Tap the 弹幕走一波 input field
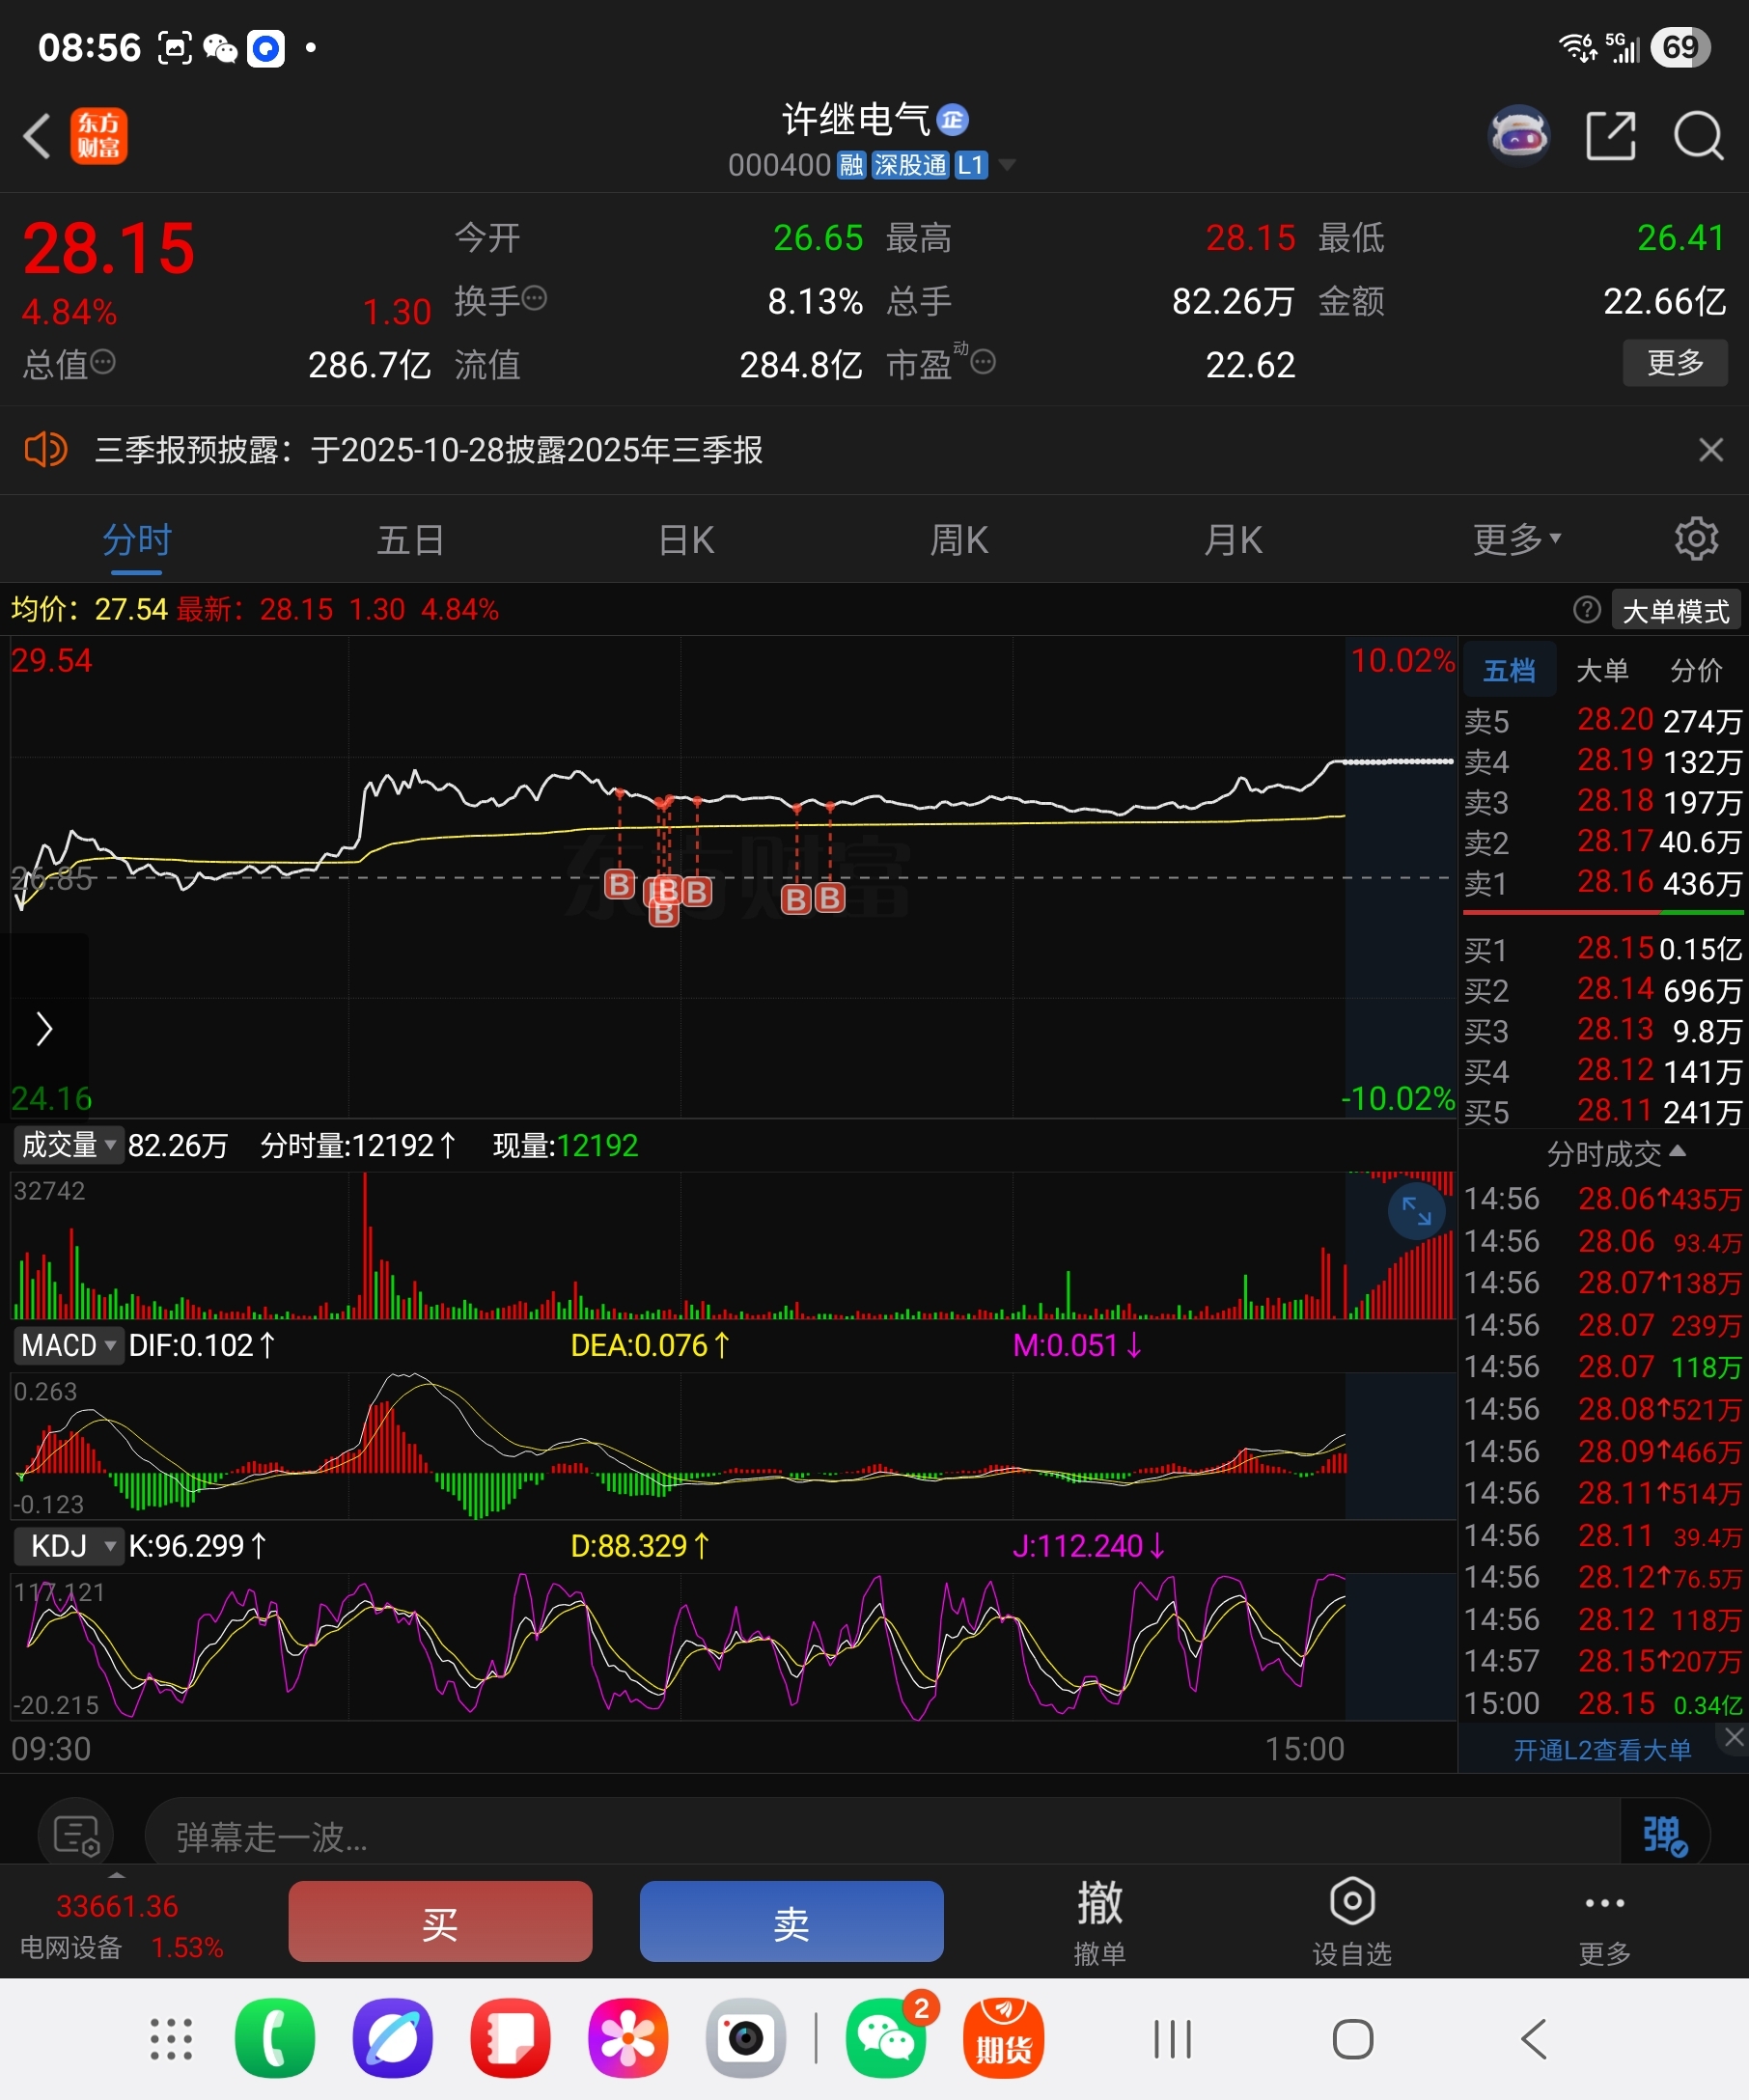 coord(883,1835)
